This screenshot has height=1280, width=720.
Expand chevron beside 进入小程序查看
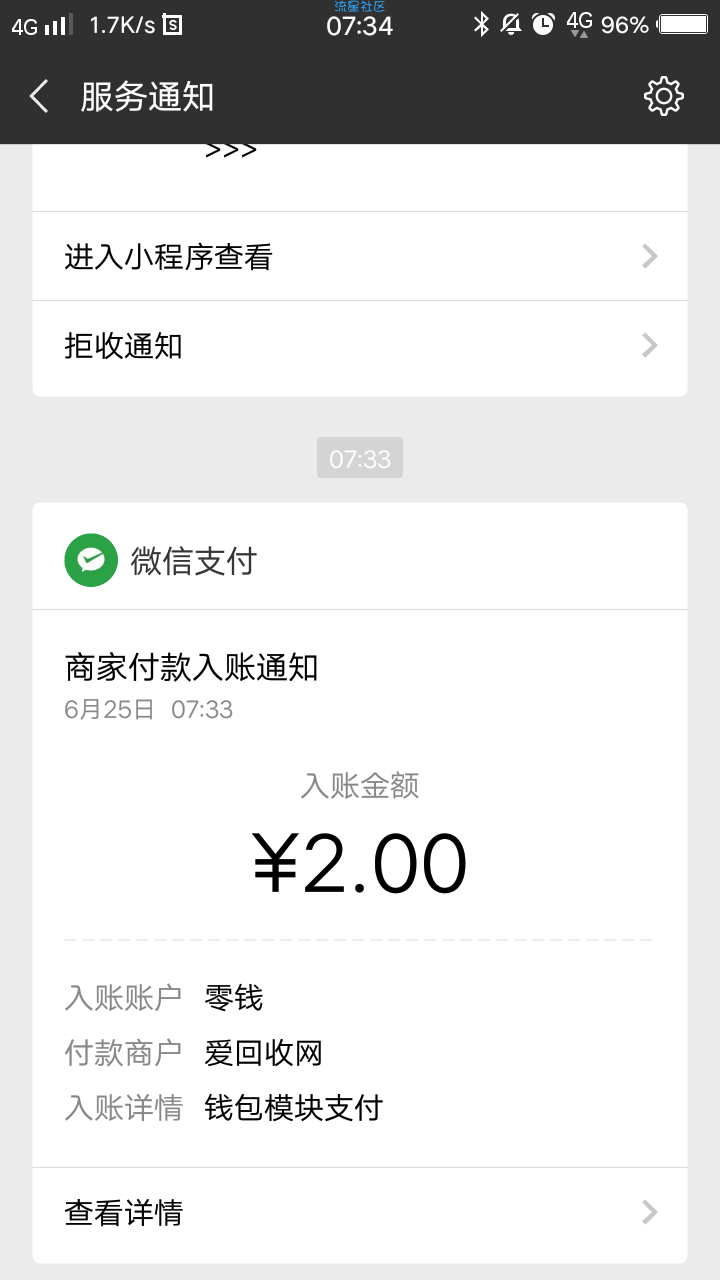tap(650, 257)
